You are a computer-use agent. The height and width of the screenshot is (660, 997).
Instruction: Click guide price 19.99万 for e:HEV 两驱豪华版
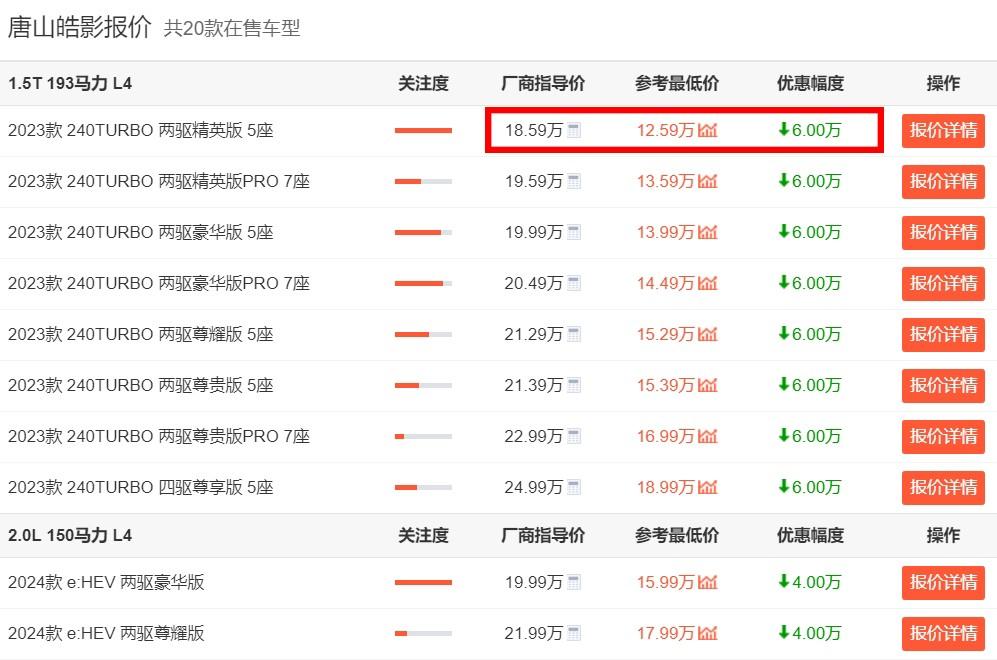coord(534,582)
